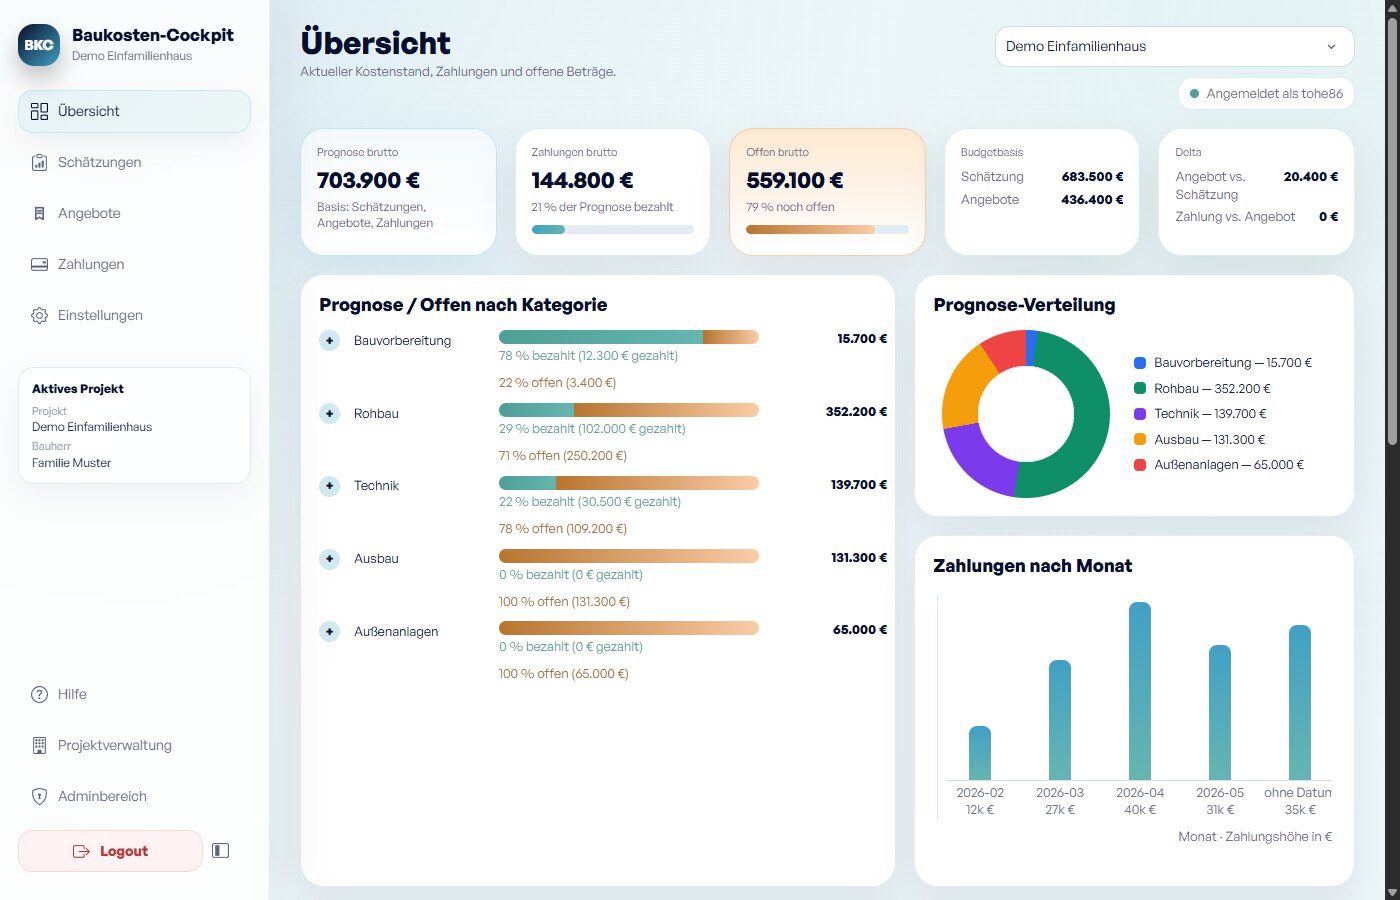
Task: Click the 2026-04 payment bar
Action: click(x=1140, y=691)
